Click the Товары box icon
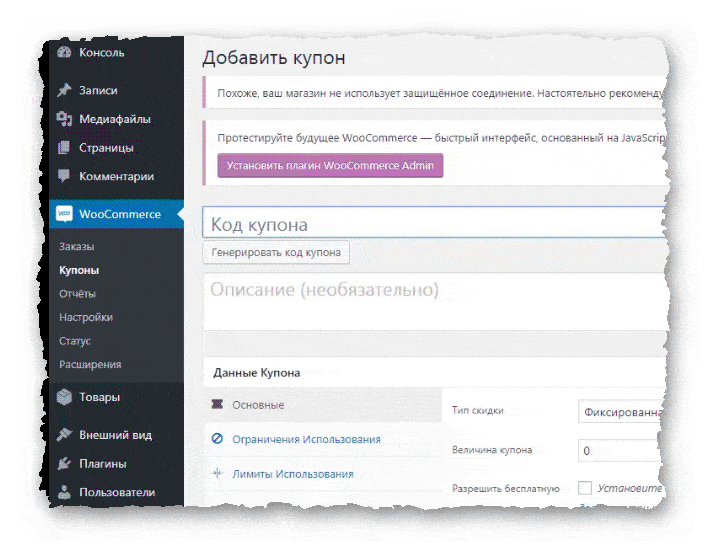The image size is (704, 544). (x=64, y=397)
